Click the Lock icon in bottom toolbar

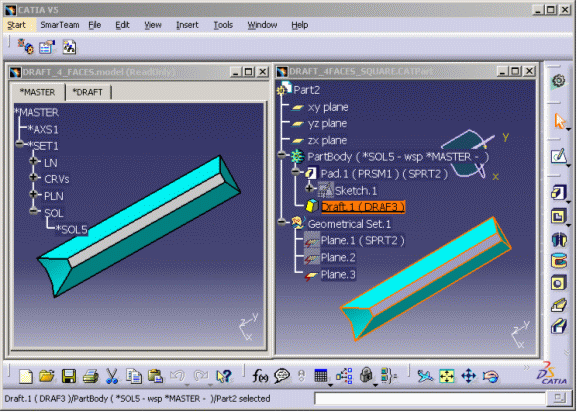click(366, 376)
